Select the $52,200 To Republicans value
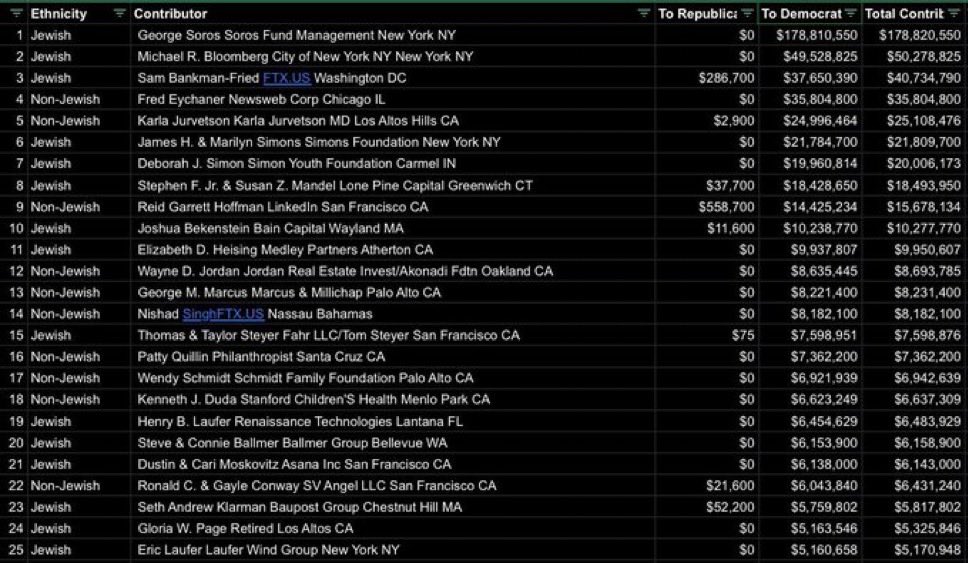 click(x=730, y=507)
